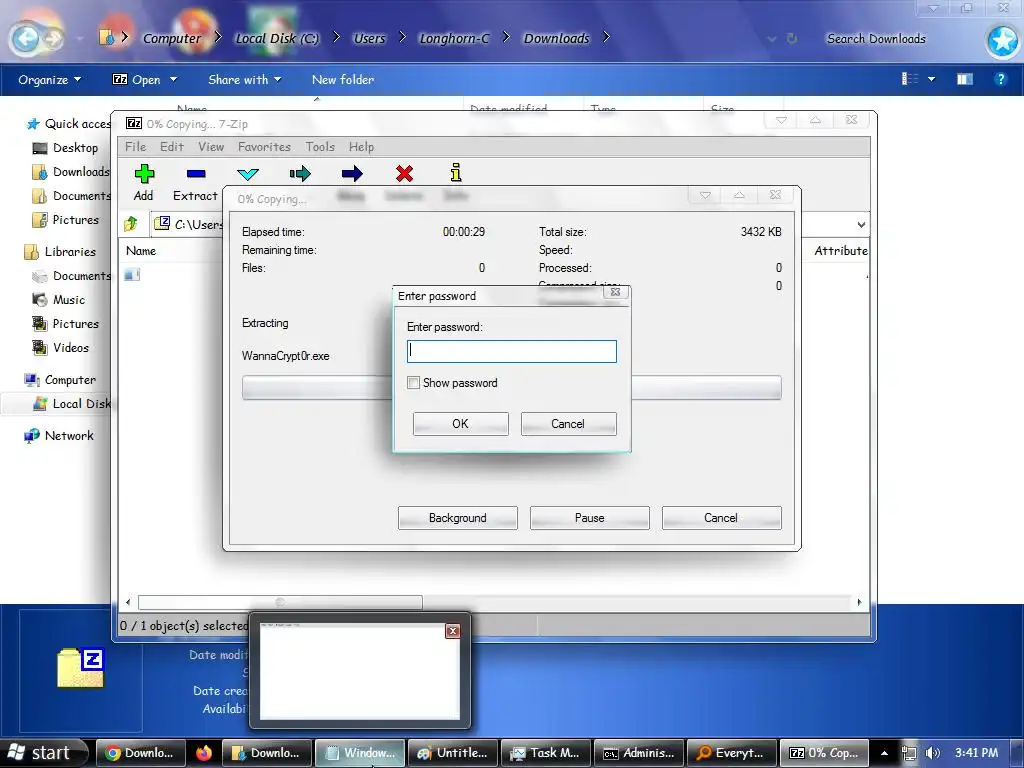Focus the Enter password text field
The width and height of the screenshot is (1024, 768).
coord(511,351)
